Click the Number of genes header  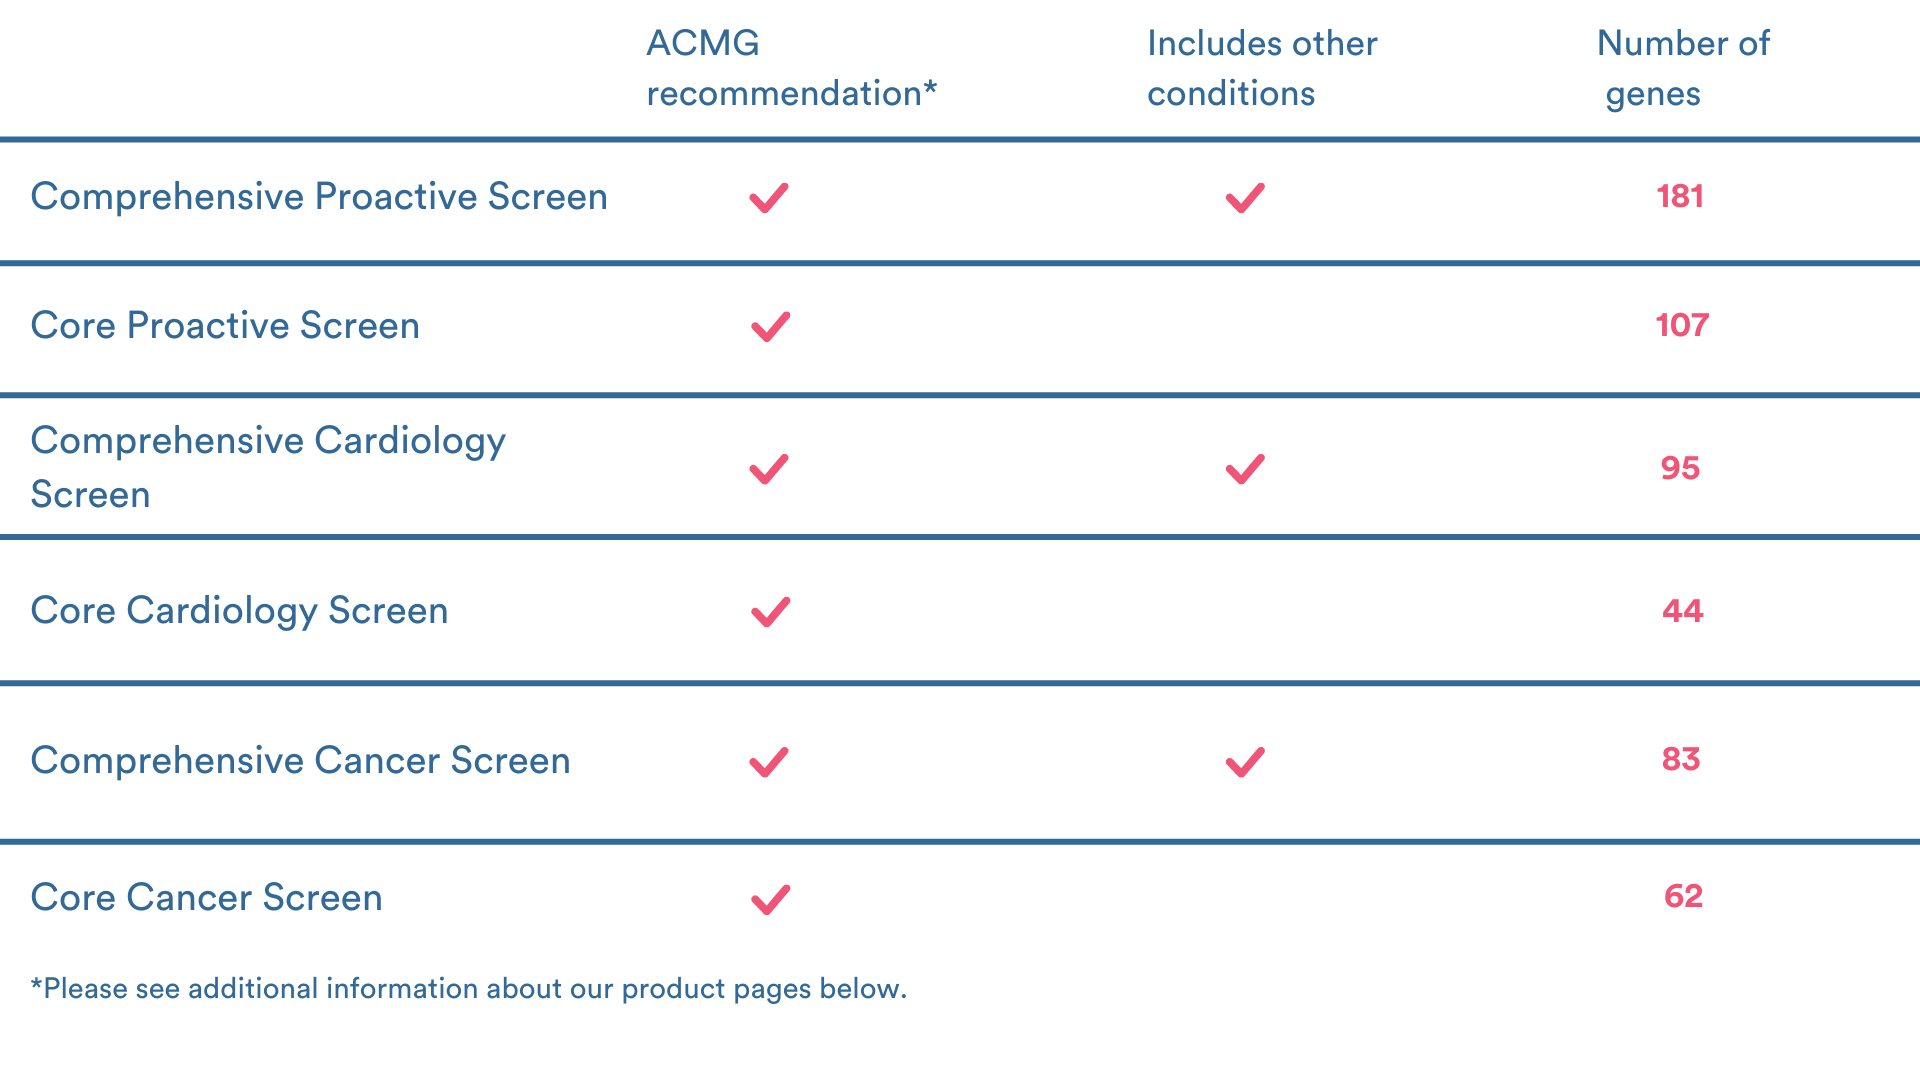pyautogui.click(x=1682, y=68)
